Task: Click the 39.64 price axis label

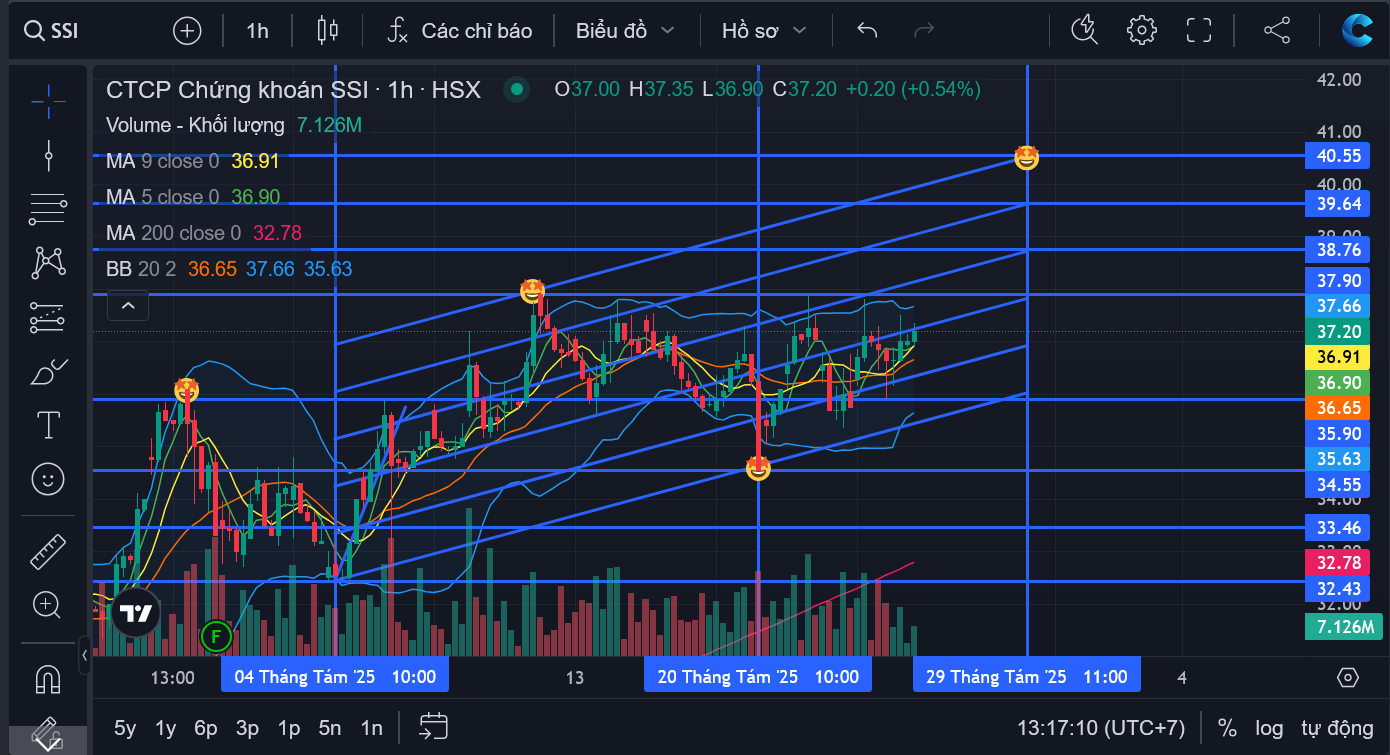Action: click(1339, 204)
